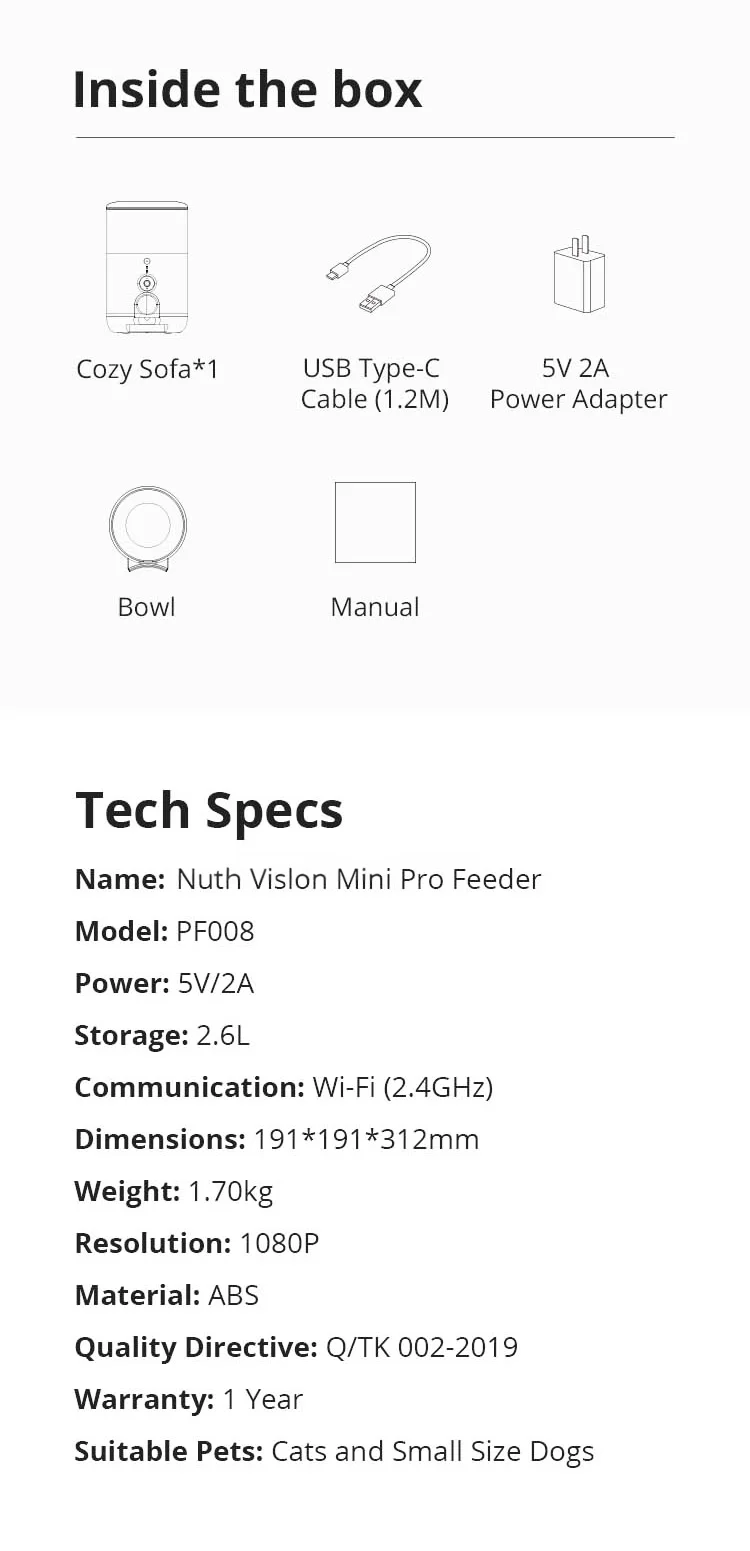The image size is (750, 1551).
Task: Click the round bowl icon
Action: pyautogui.click(x=147, y=528)
